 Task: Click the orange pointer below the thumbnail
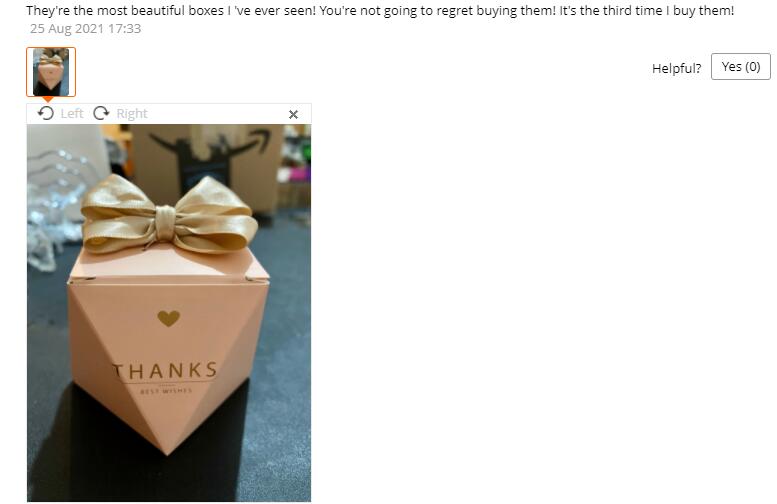48,100
